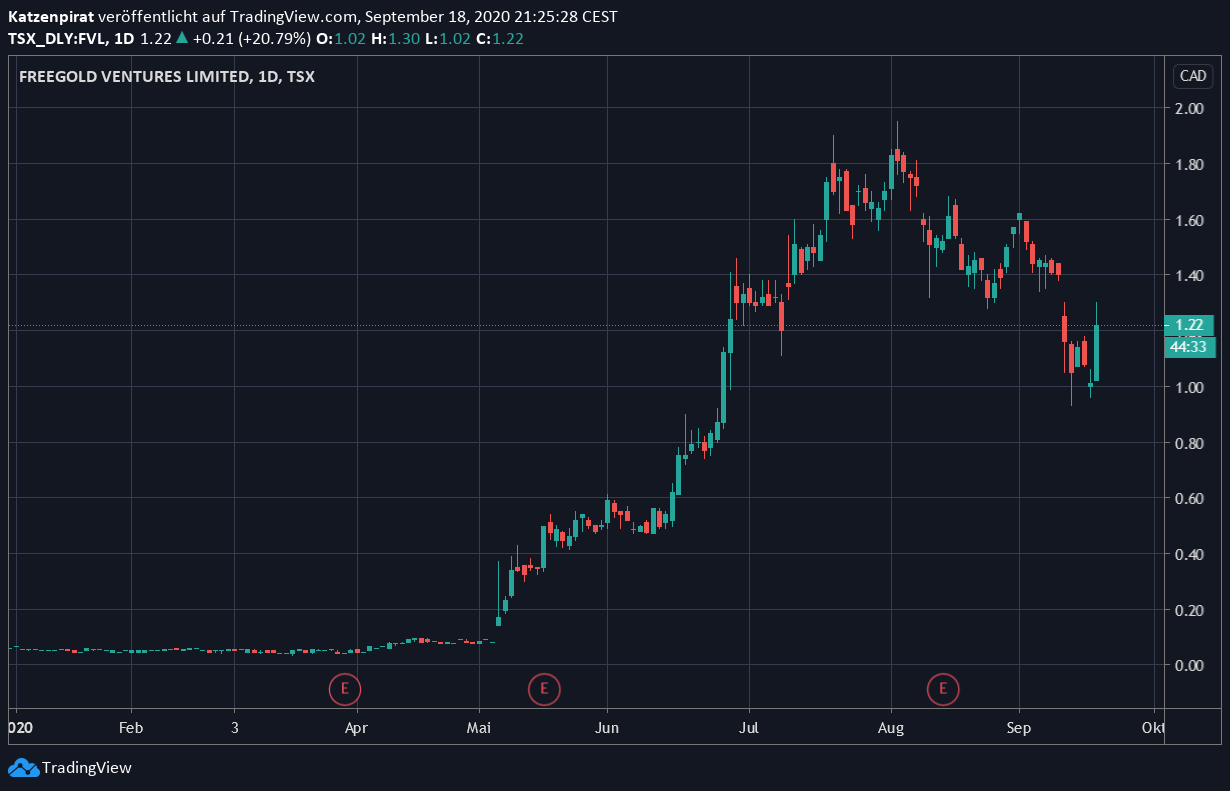Select the current price label 1.22
This screenshot has width=1230, height=791.
click(x=1189, y=325)
